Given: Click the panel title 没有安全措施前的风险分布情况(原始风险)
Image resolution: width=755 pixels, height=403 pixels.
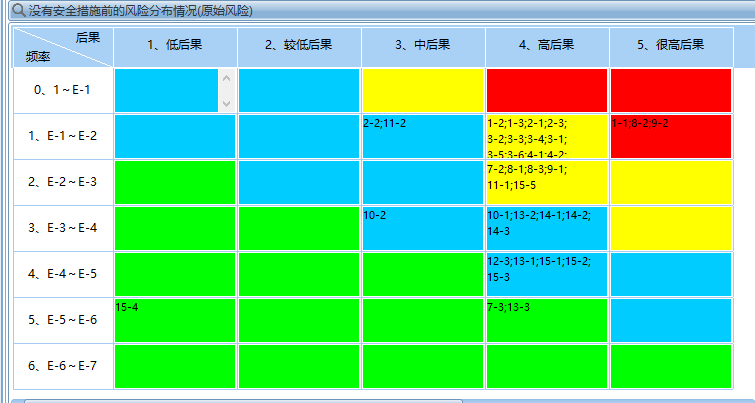Looking at the screenshot, I should point(141,11).
